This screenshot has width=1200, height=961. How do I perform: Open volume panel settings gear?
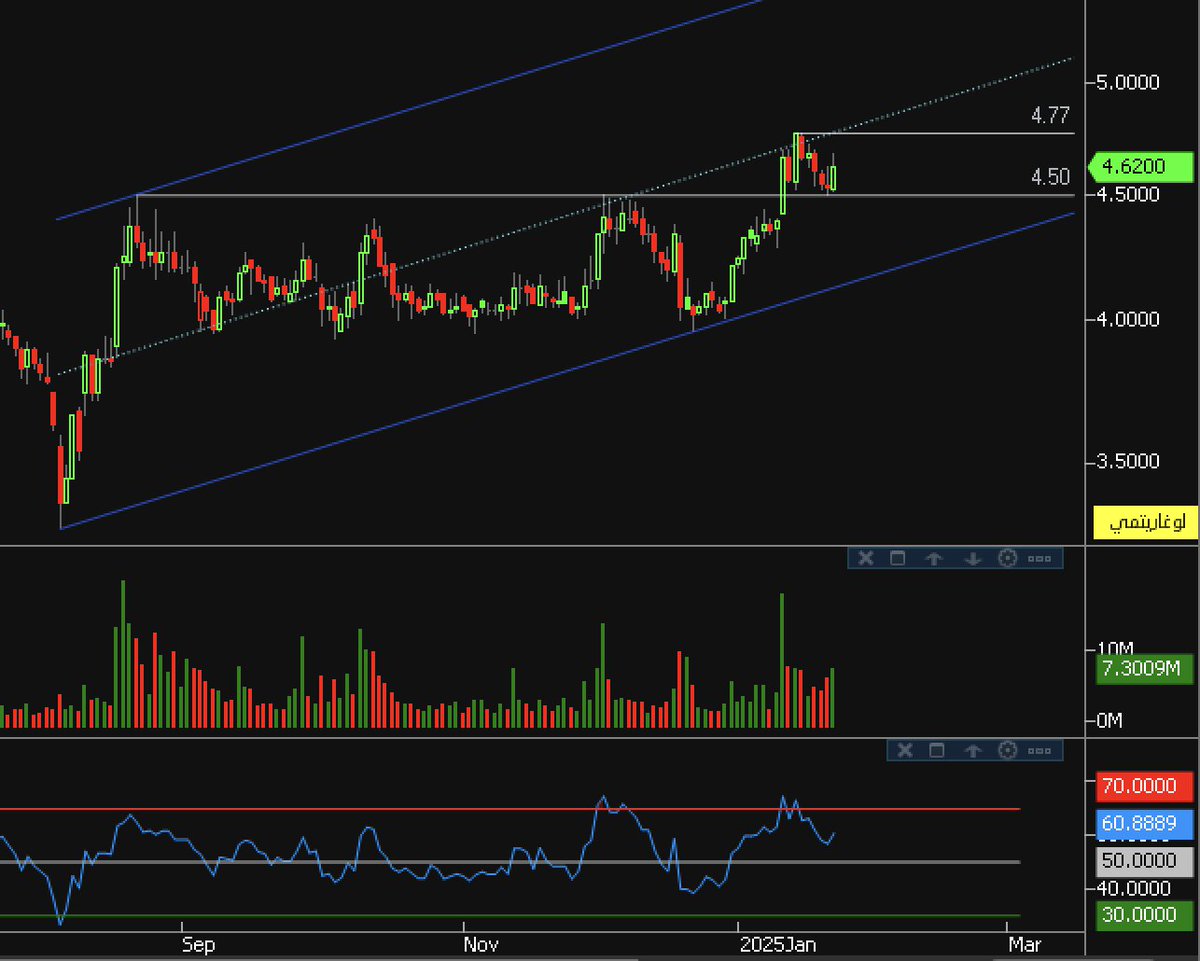[1008, 558]
